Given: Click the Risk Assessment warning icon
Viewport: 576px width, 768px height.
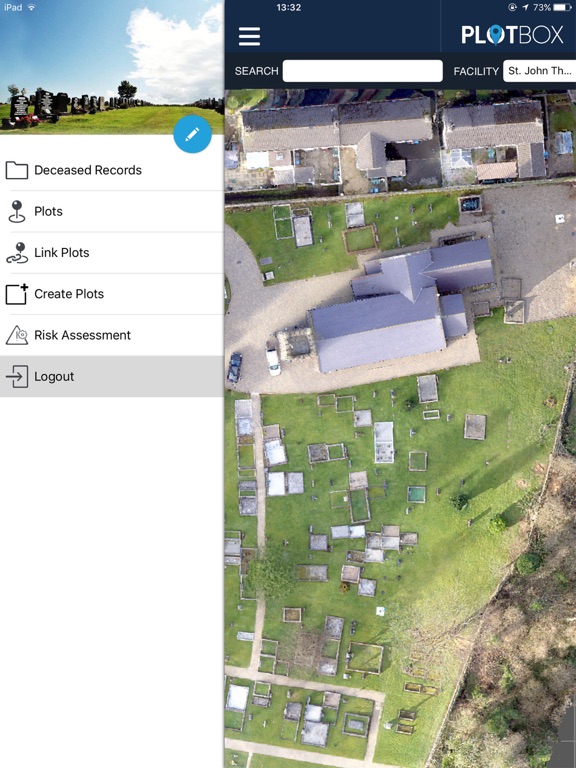Looking at the screenshot, I should point(17,335).
